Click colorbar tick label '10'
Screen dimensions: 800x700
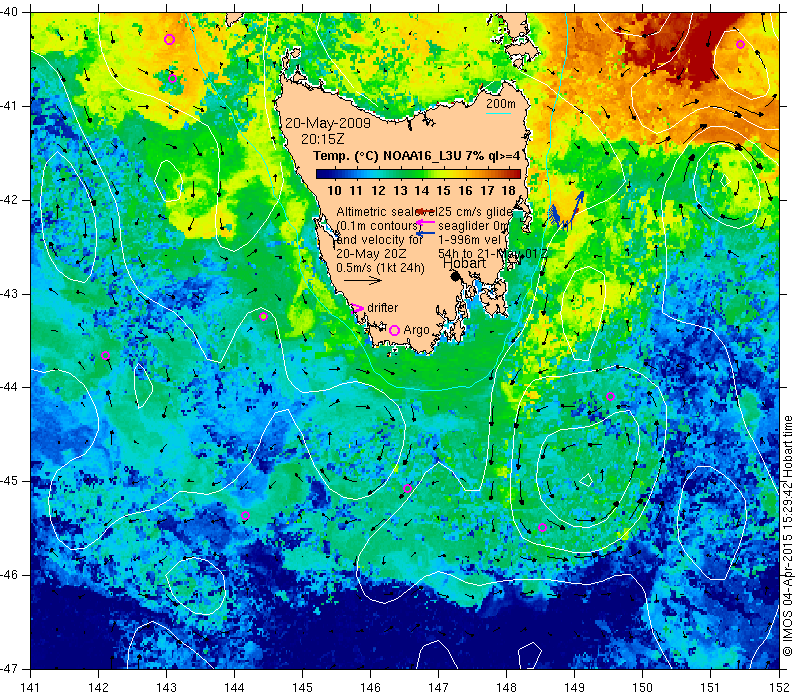pos(334,190)
